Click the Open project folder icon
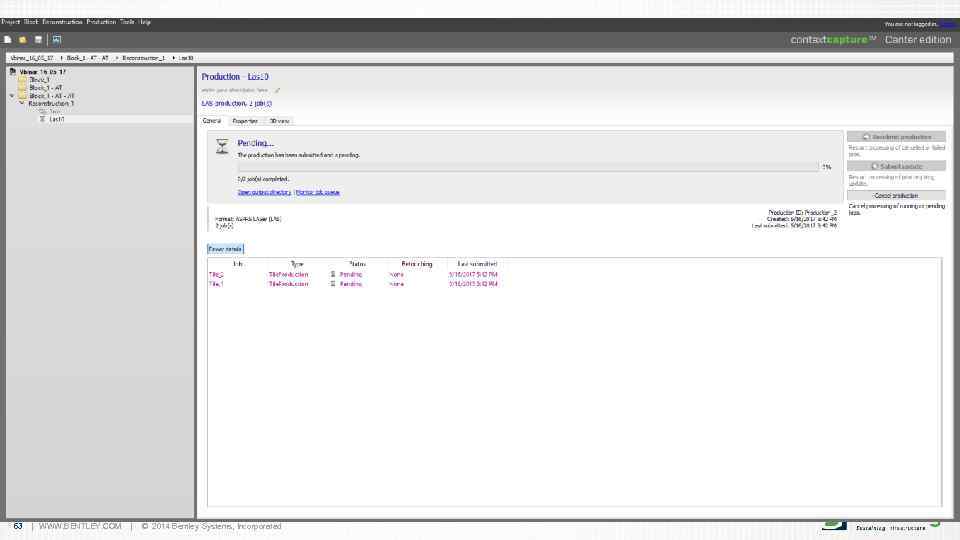Screen dimensions: 960x540 [x=23, y=40]
